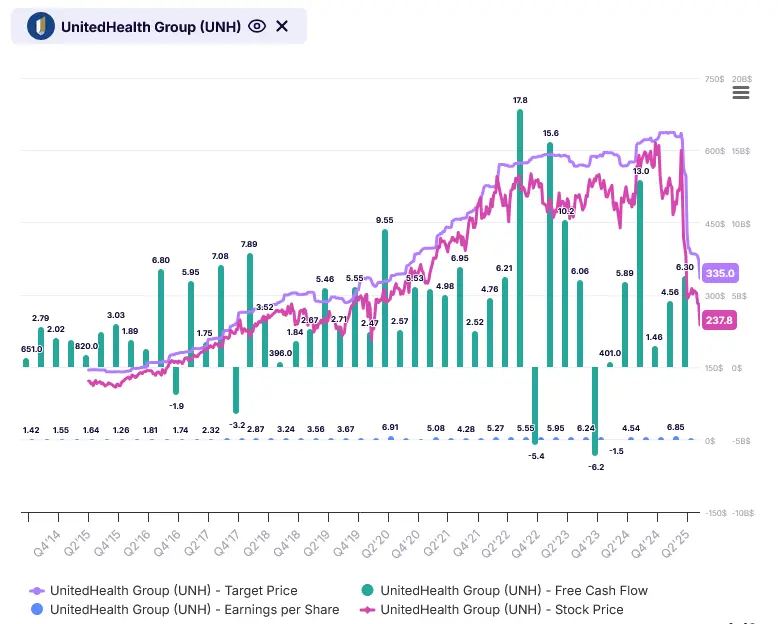Select the 6.21 free cash flow bar
Viewport: 778px width, 624px height.
coord(505,322)
